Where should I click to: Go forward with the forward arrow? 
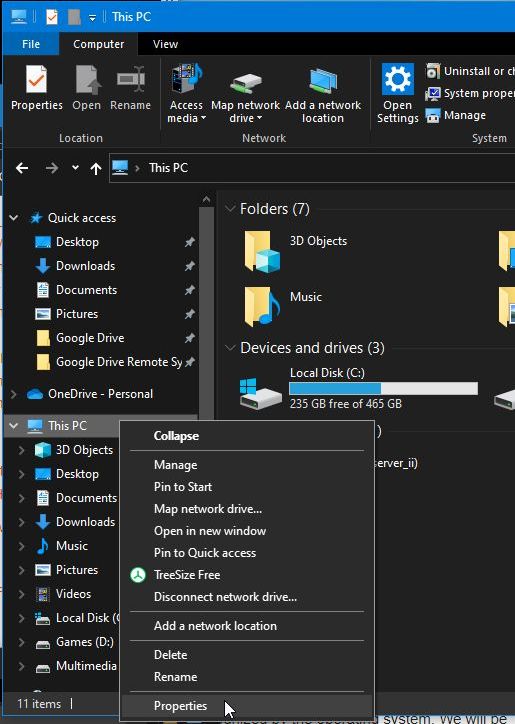52,168
